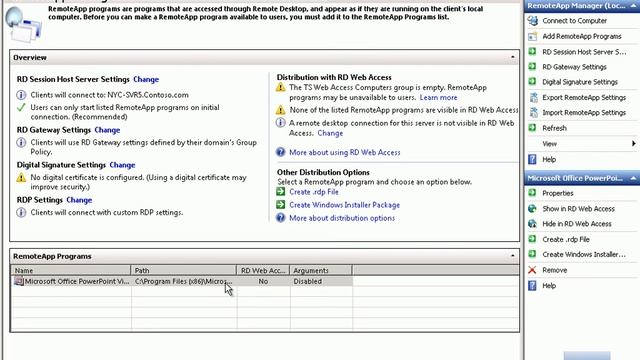Image resolution: width=640 pixels, height=360 pixels.
Task: Choose Remove for the selected program
Action: point(554,270)
